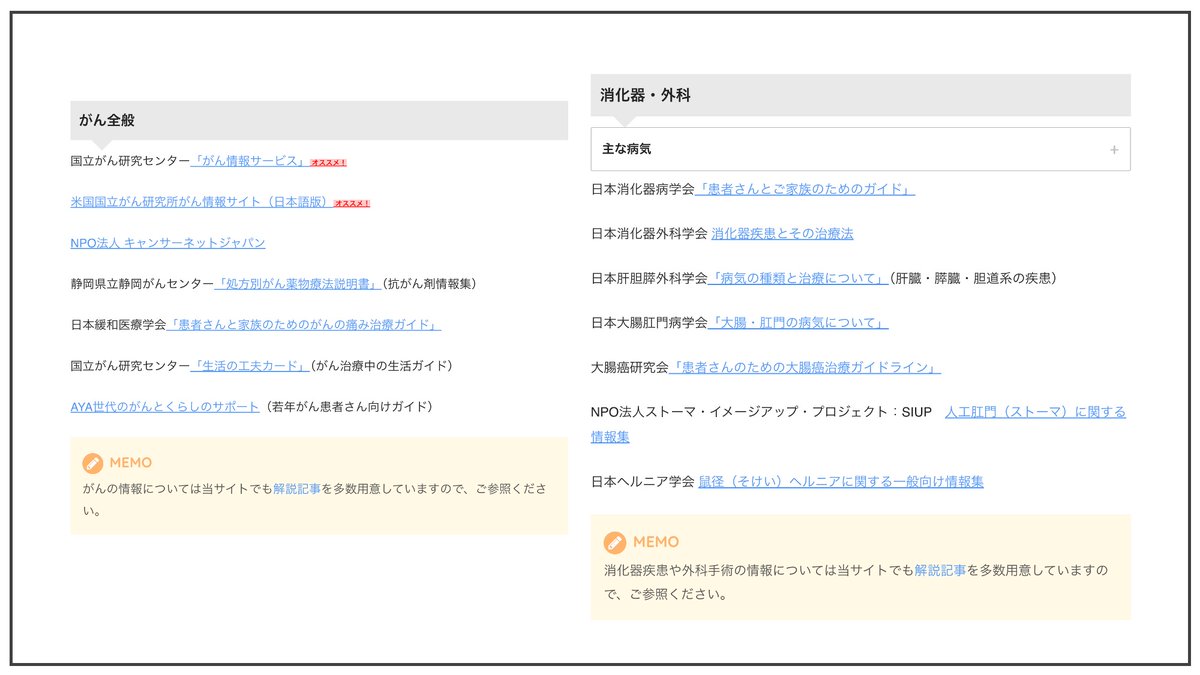The image size is (1200, 675).
Task: Click the pencil MEMO icon under 消化器・外科
Action: point(615,542)
